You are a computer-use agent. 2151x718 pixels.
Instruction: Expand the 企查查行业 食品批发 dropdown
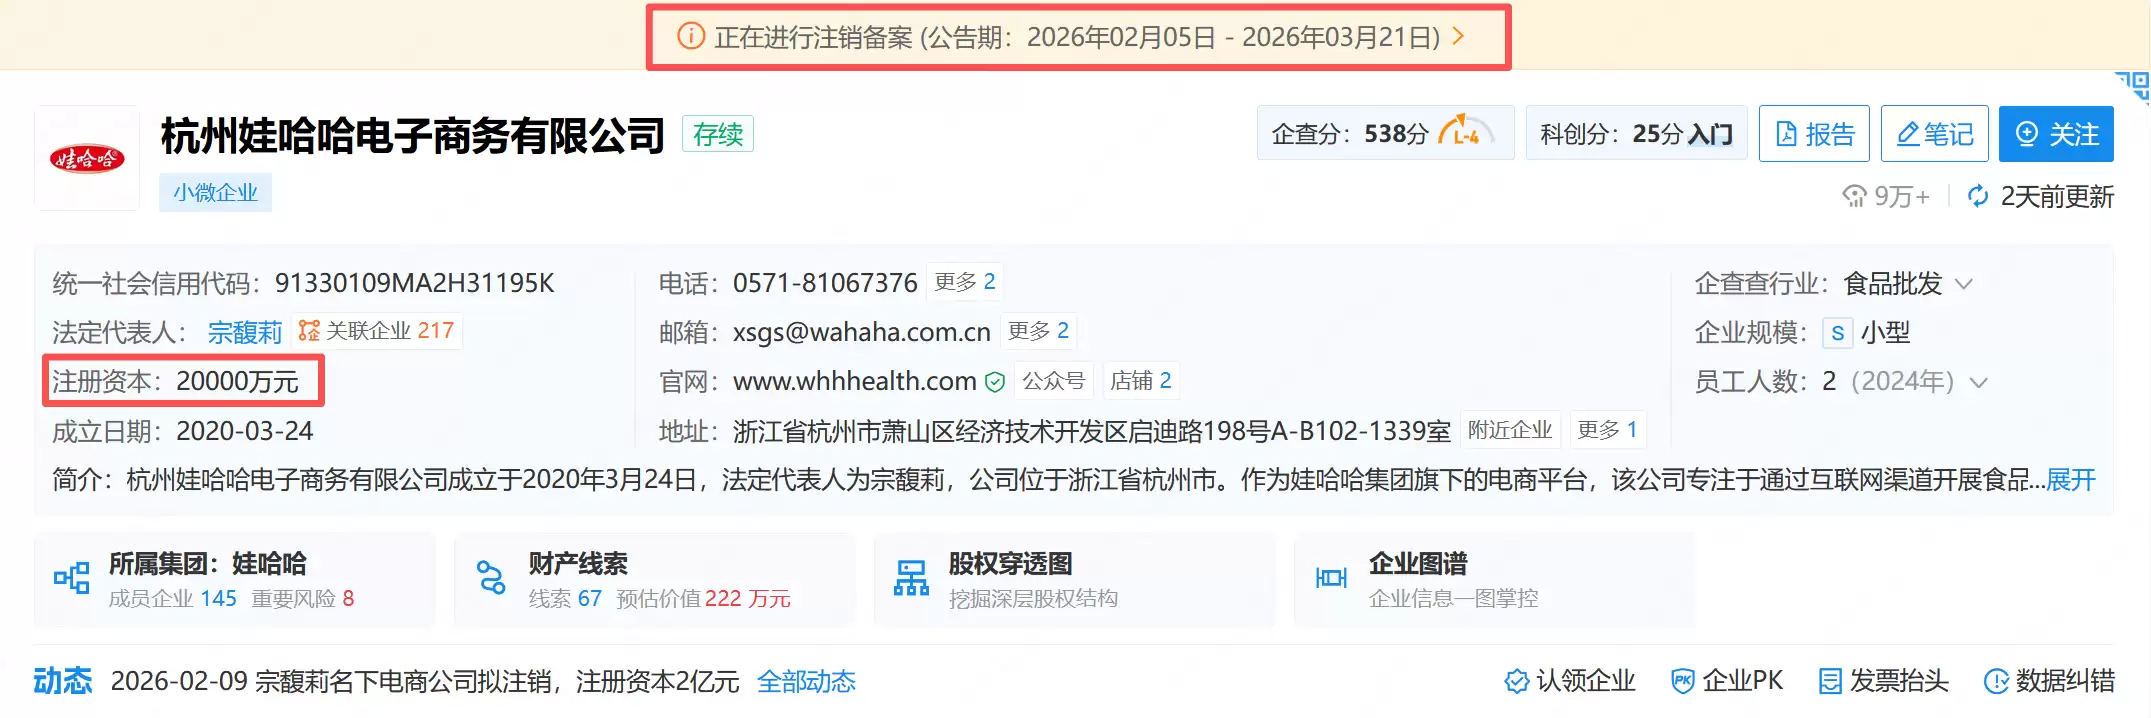[1964, 284]
